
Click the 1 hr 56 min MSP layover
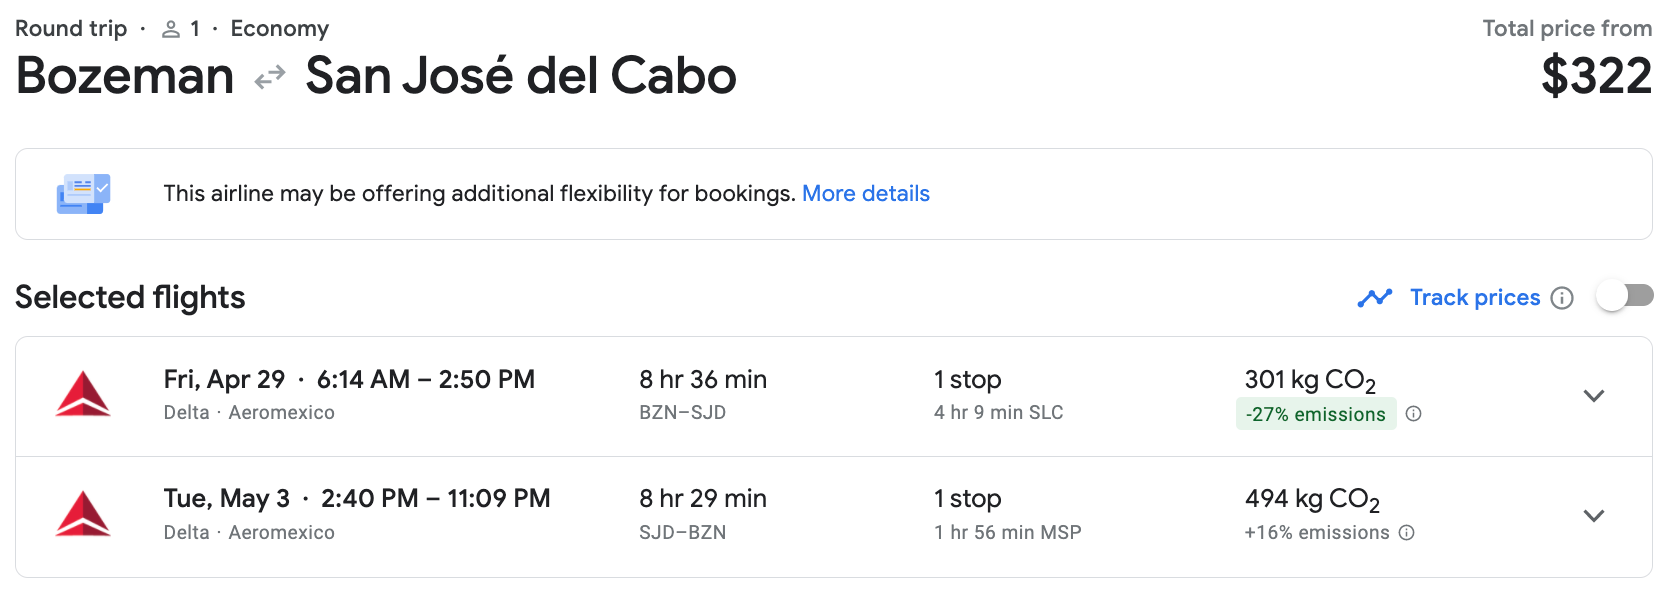[1007, 533]
